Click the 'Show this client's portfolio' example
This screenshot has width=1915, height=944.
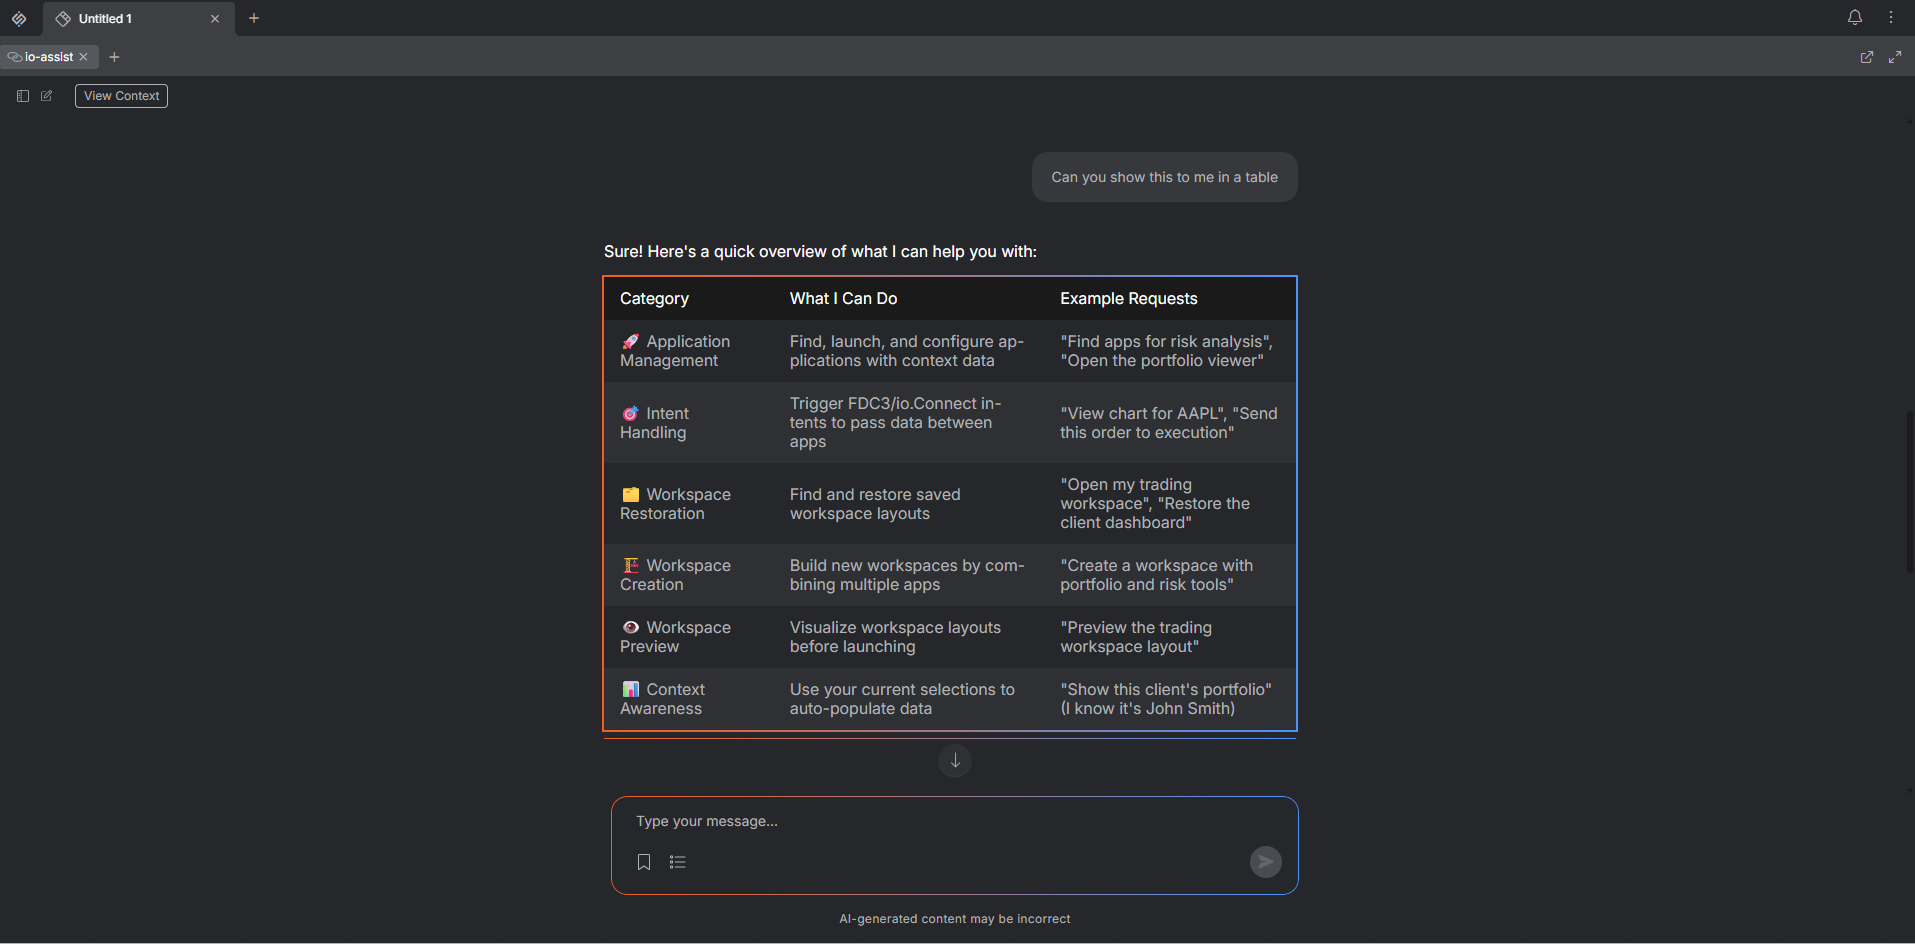click(x=1166, y=690)
